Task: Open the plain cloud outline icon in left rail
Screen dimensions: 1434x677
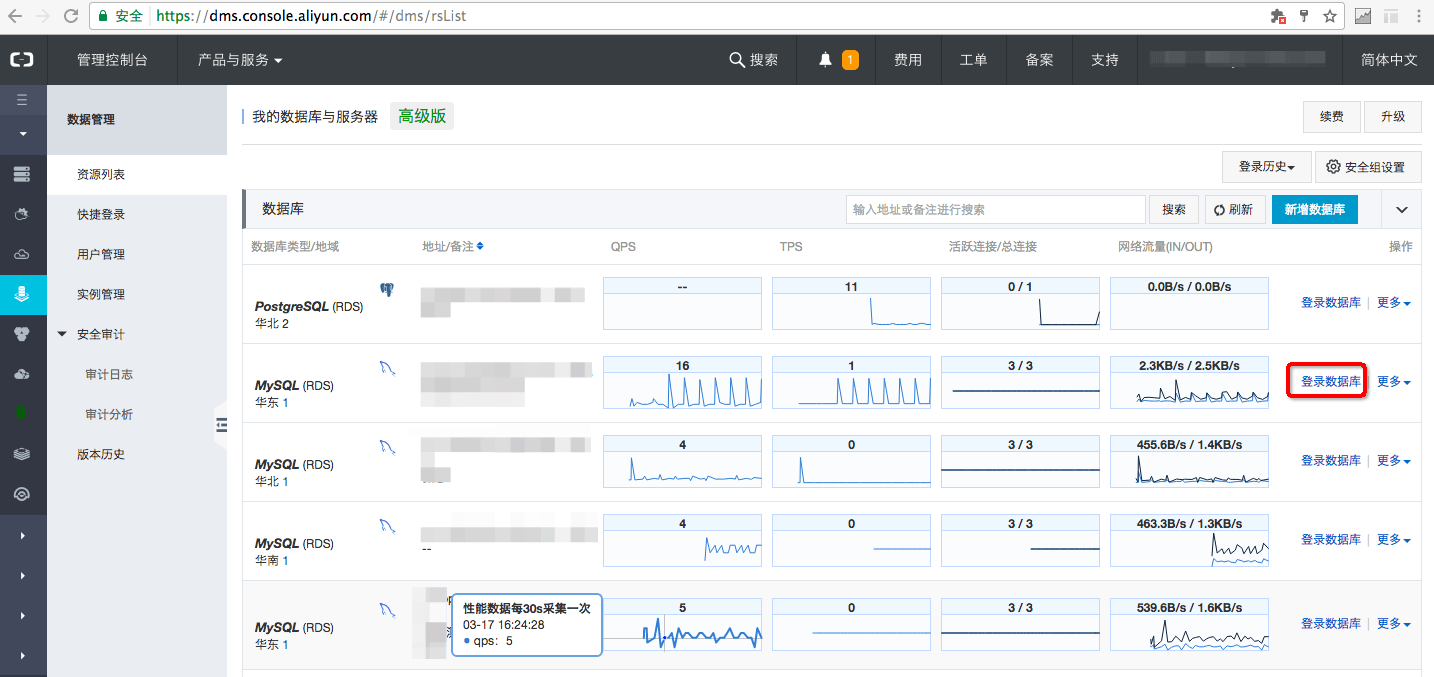Action: pos(22,254)
